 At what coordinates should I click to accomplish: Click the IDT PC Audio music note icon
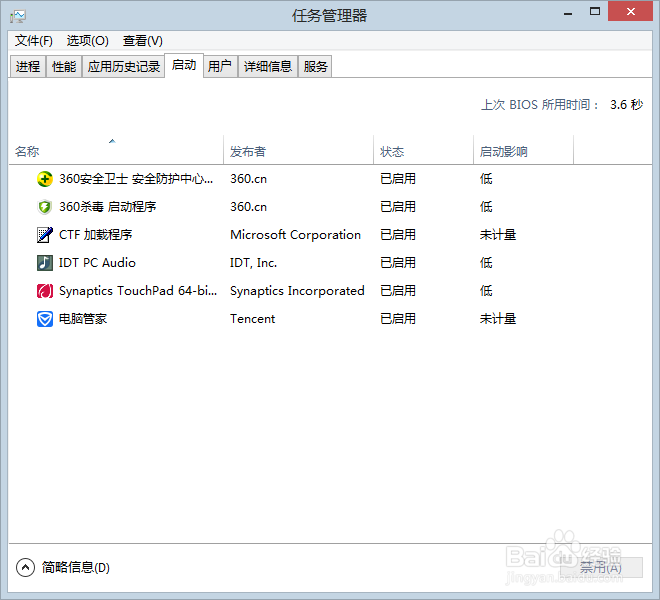click(45, 263)
